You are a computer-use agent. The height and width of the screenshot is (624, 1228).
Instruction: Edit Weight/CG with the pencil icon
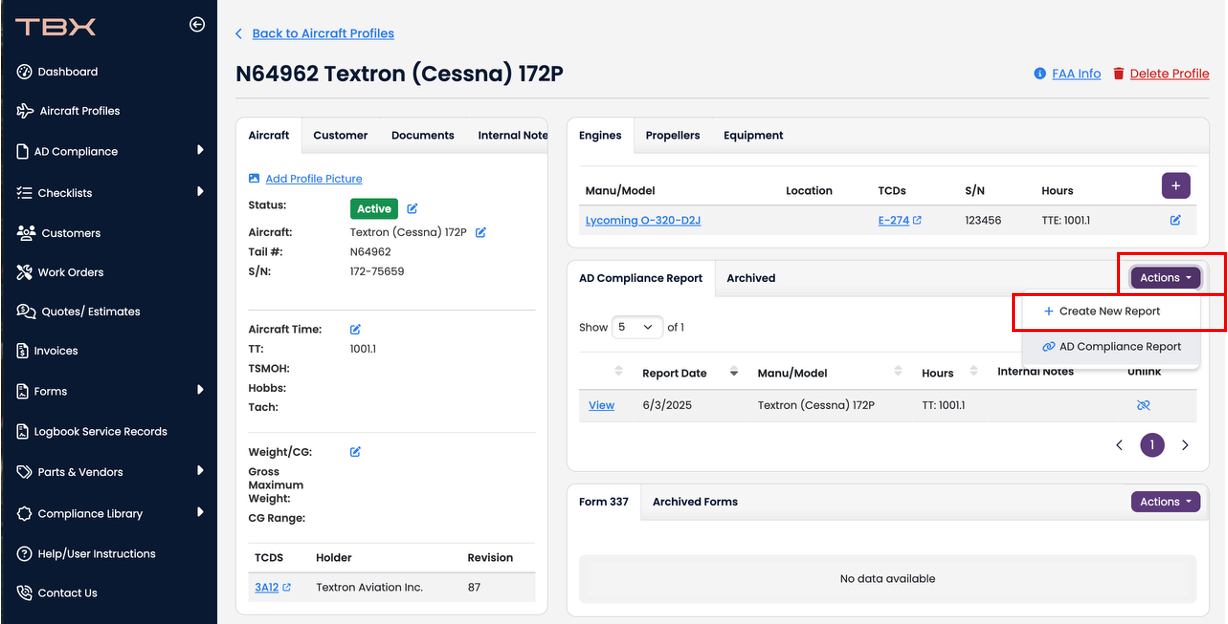355,452
